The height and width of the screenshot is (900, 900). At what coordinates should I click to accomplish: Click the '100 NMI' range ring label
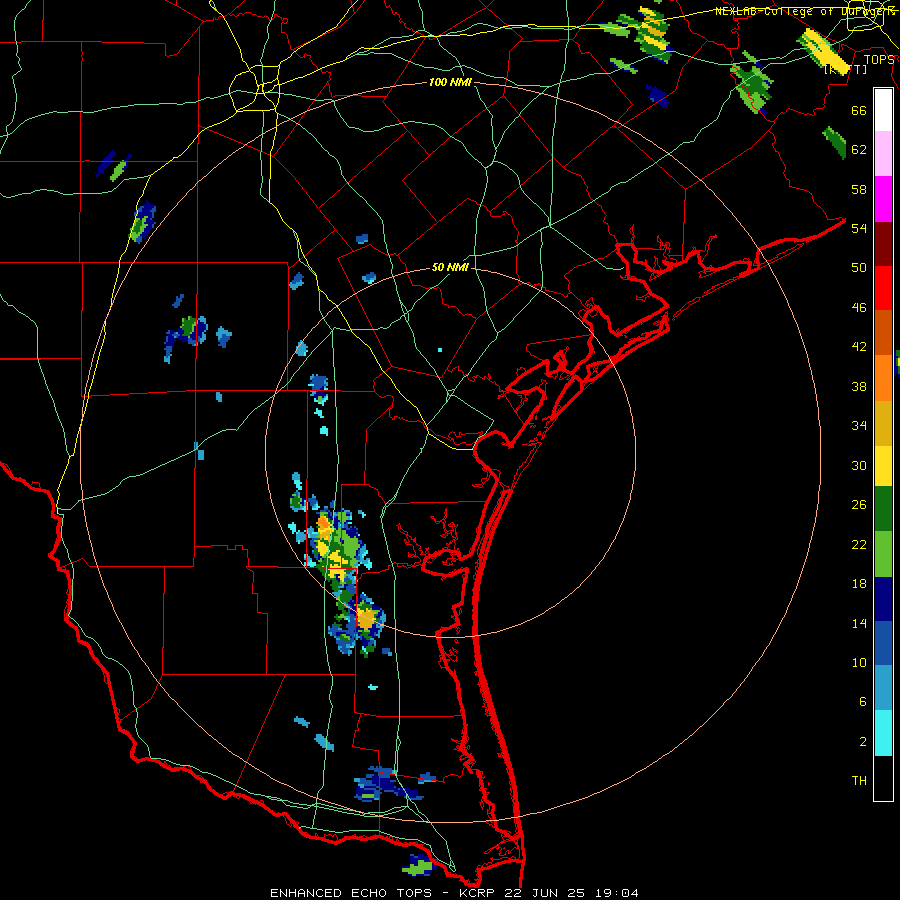point(450,82)
